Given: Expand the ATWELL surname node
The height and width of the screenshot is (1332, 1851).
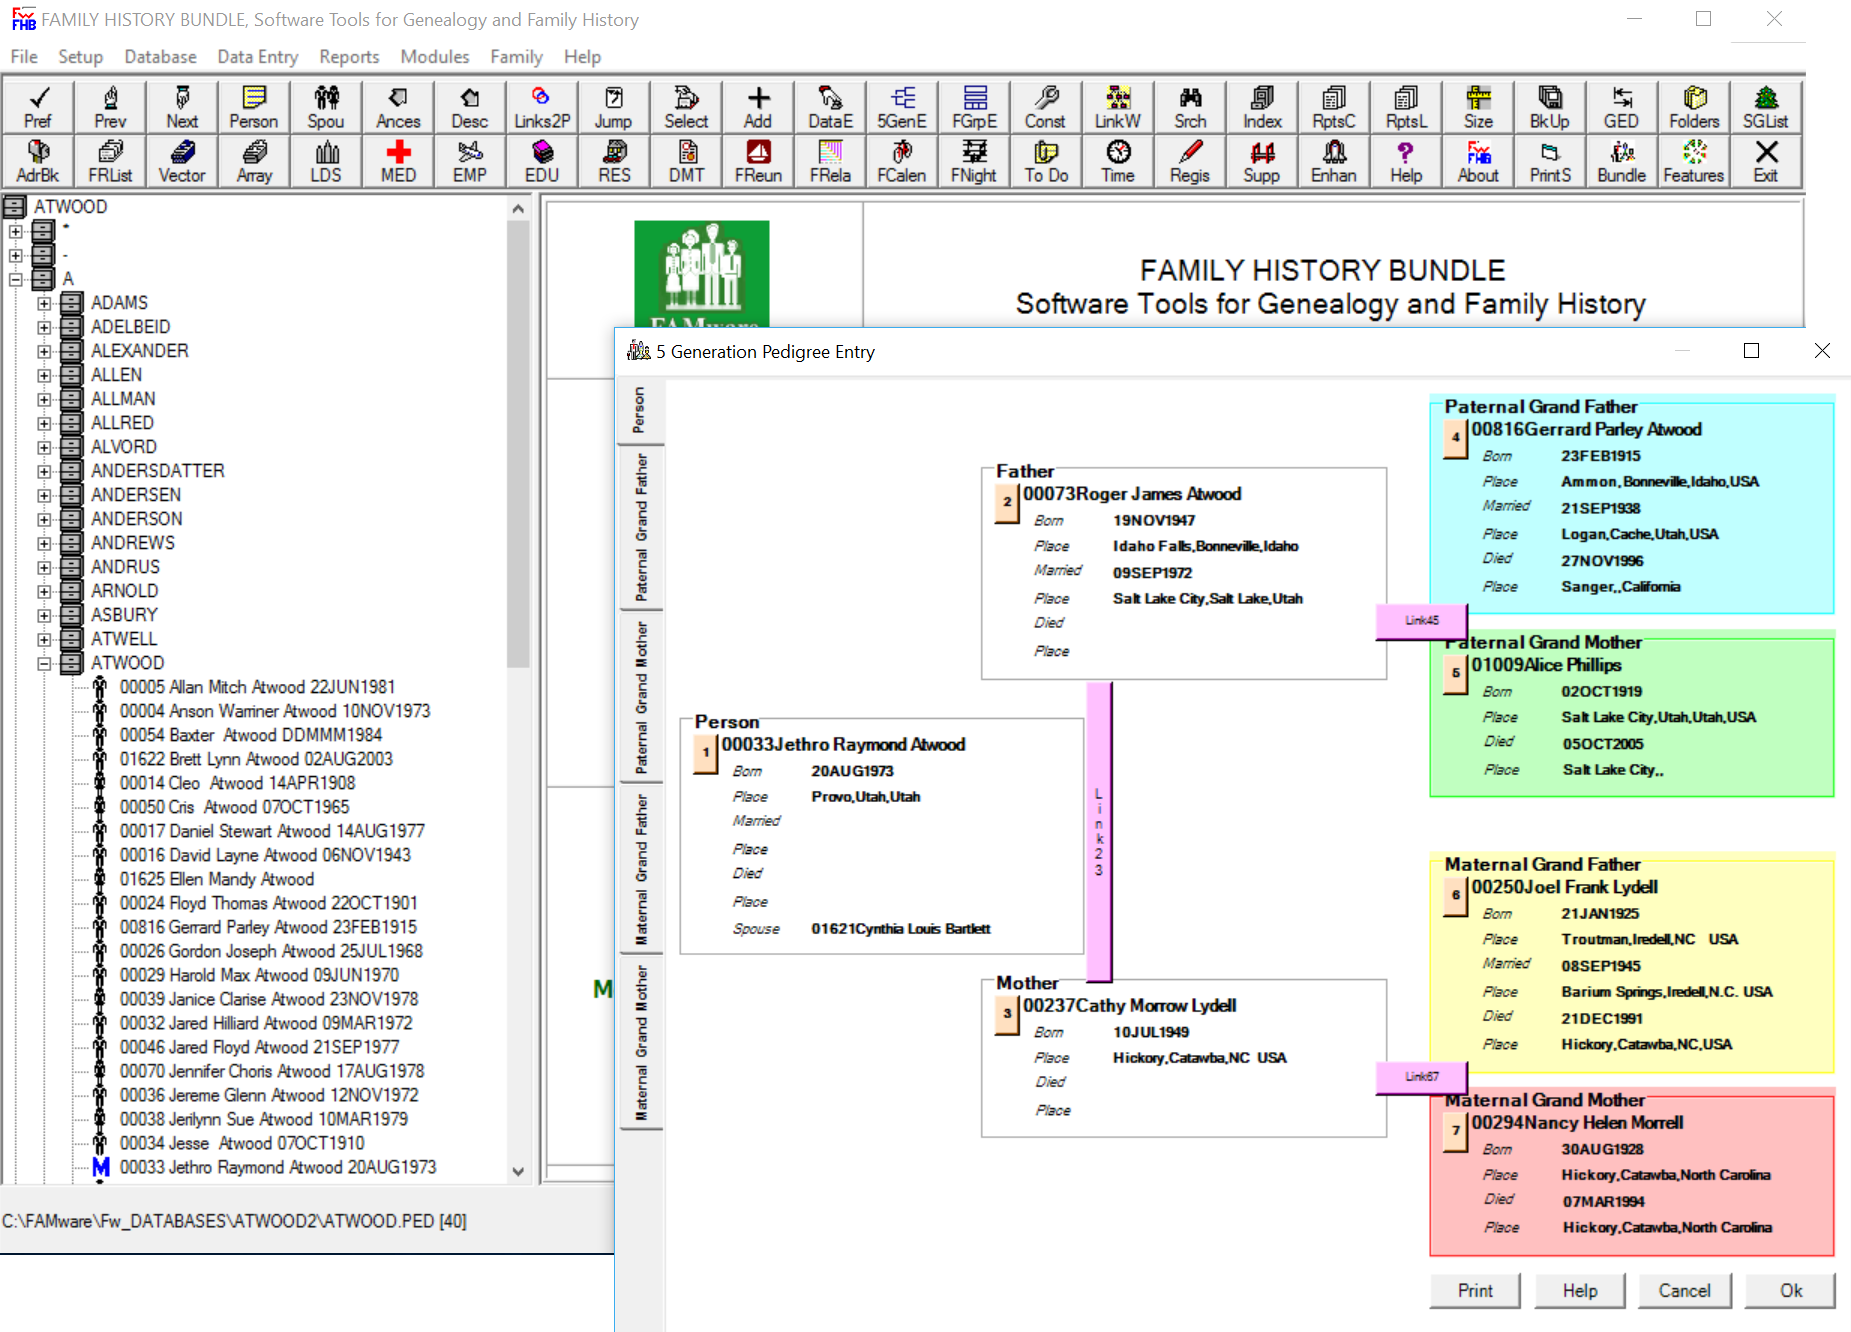Looking at the screenshot, I should click(x=44, y=639).
